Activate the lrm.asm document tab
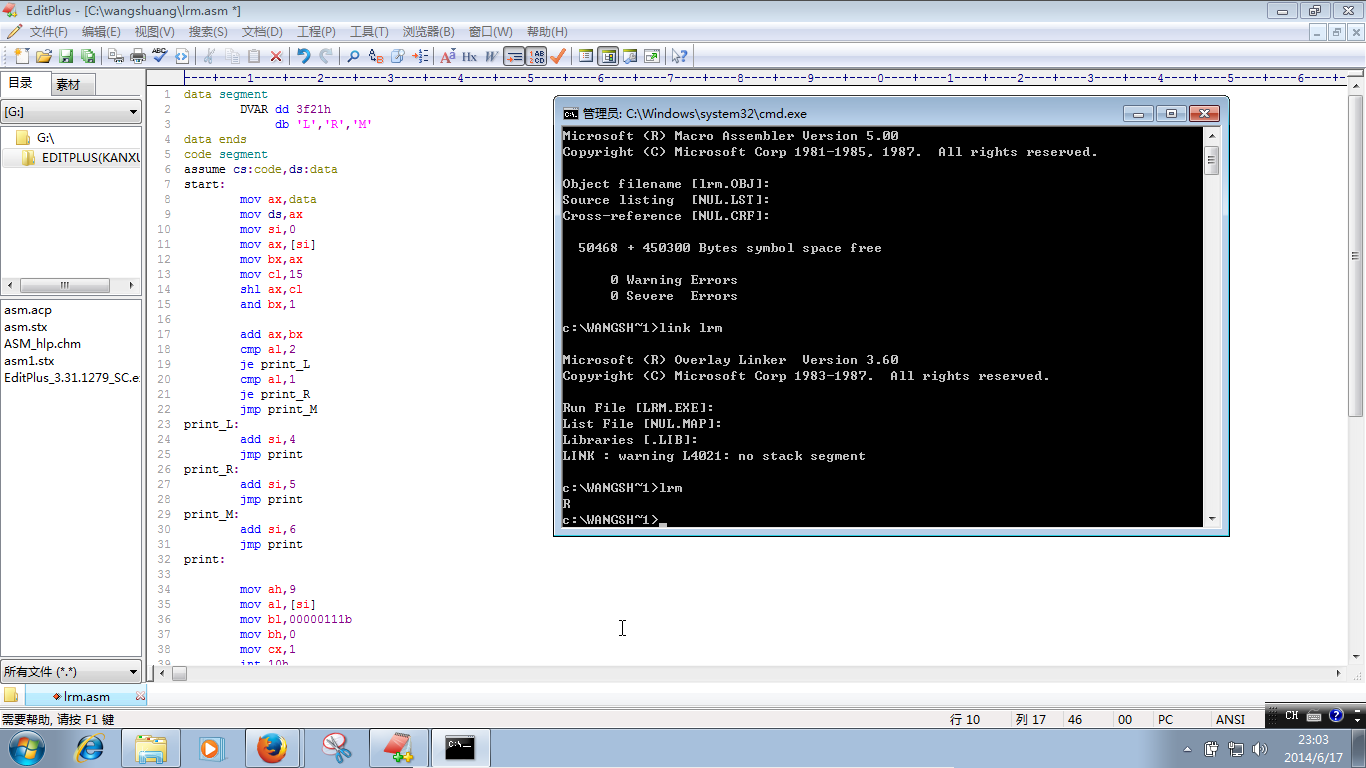1366x768 pixels. tap(87, 697)
